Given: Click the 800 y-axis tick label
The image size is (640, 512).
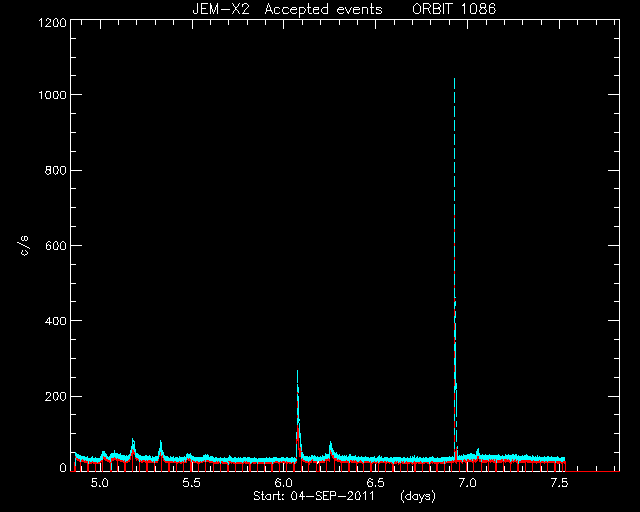Looking at the screenshot, I should coord(56,170).
